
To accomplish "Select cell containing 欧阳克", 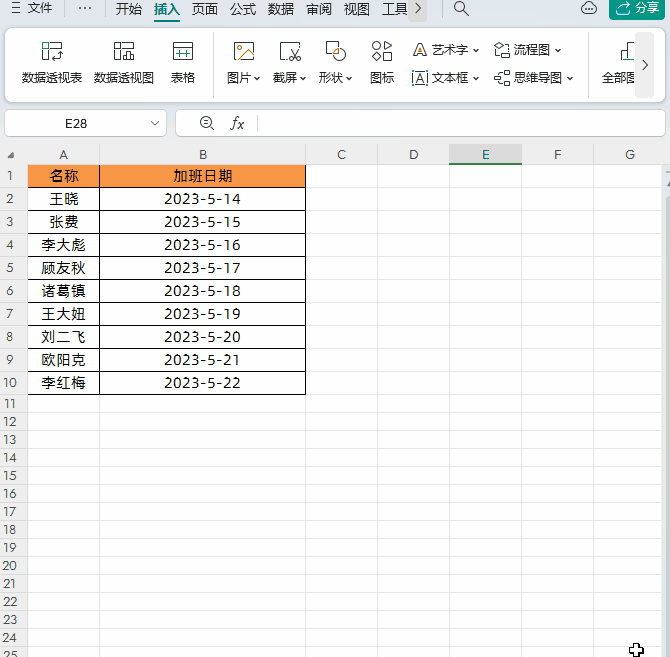I will [x=64, y=360].
